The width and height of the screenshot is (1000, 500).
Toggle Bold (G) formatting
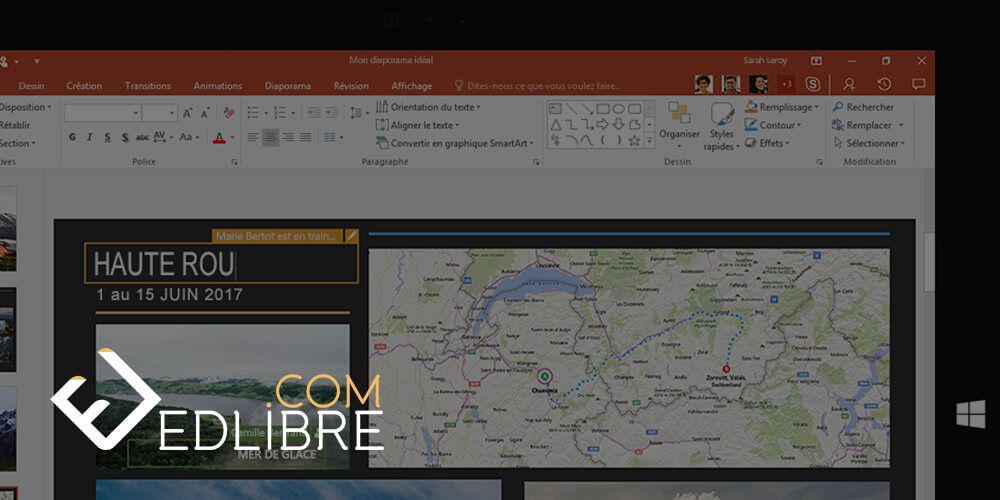tap(72, 137)
